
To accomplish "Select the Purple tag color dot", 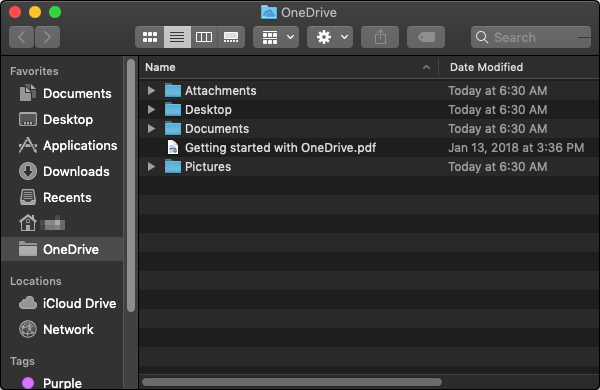I will click(28, 383).
